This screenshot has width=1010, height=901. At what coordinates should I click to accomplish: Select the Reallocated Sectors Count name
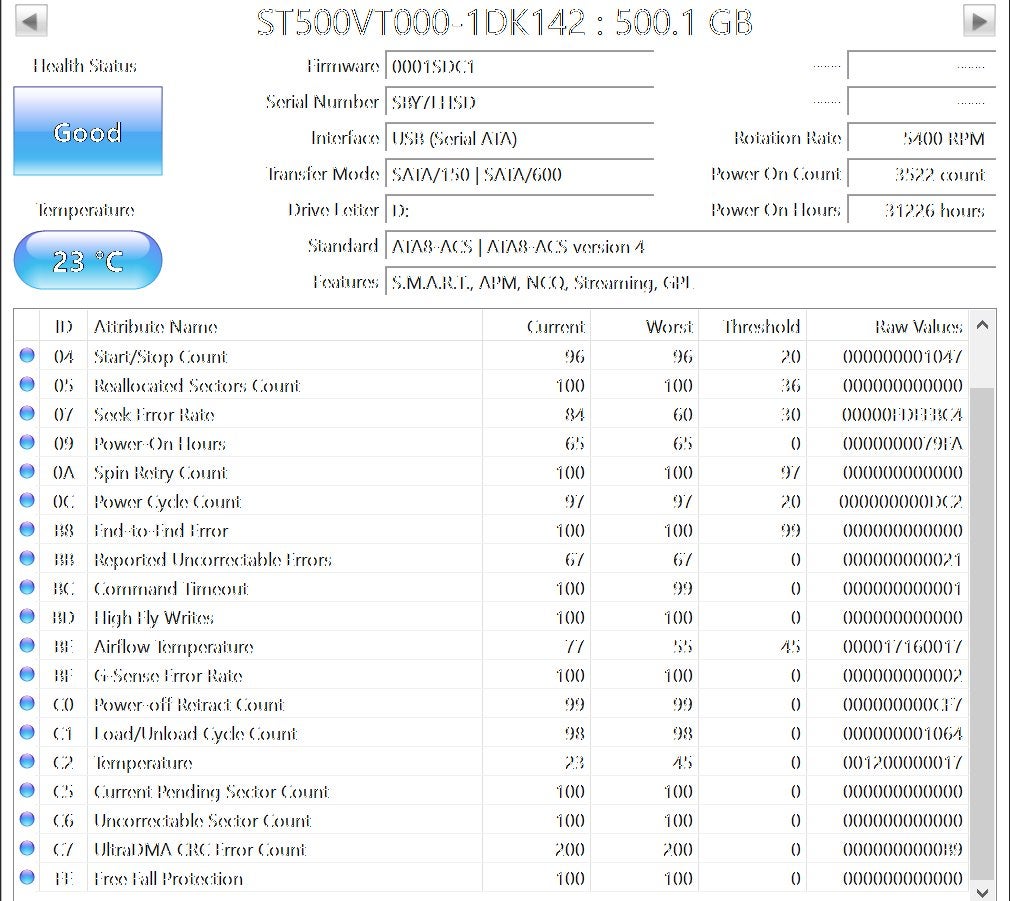click(197, 386)
